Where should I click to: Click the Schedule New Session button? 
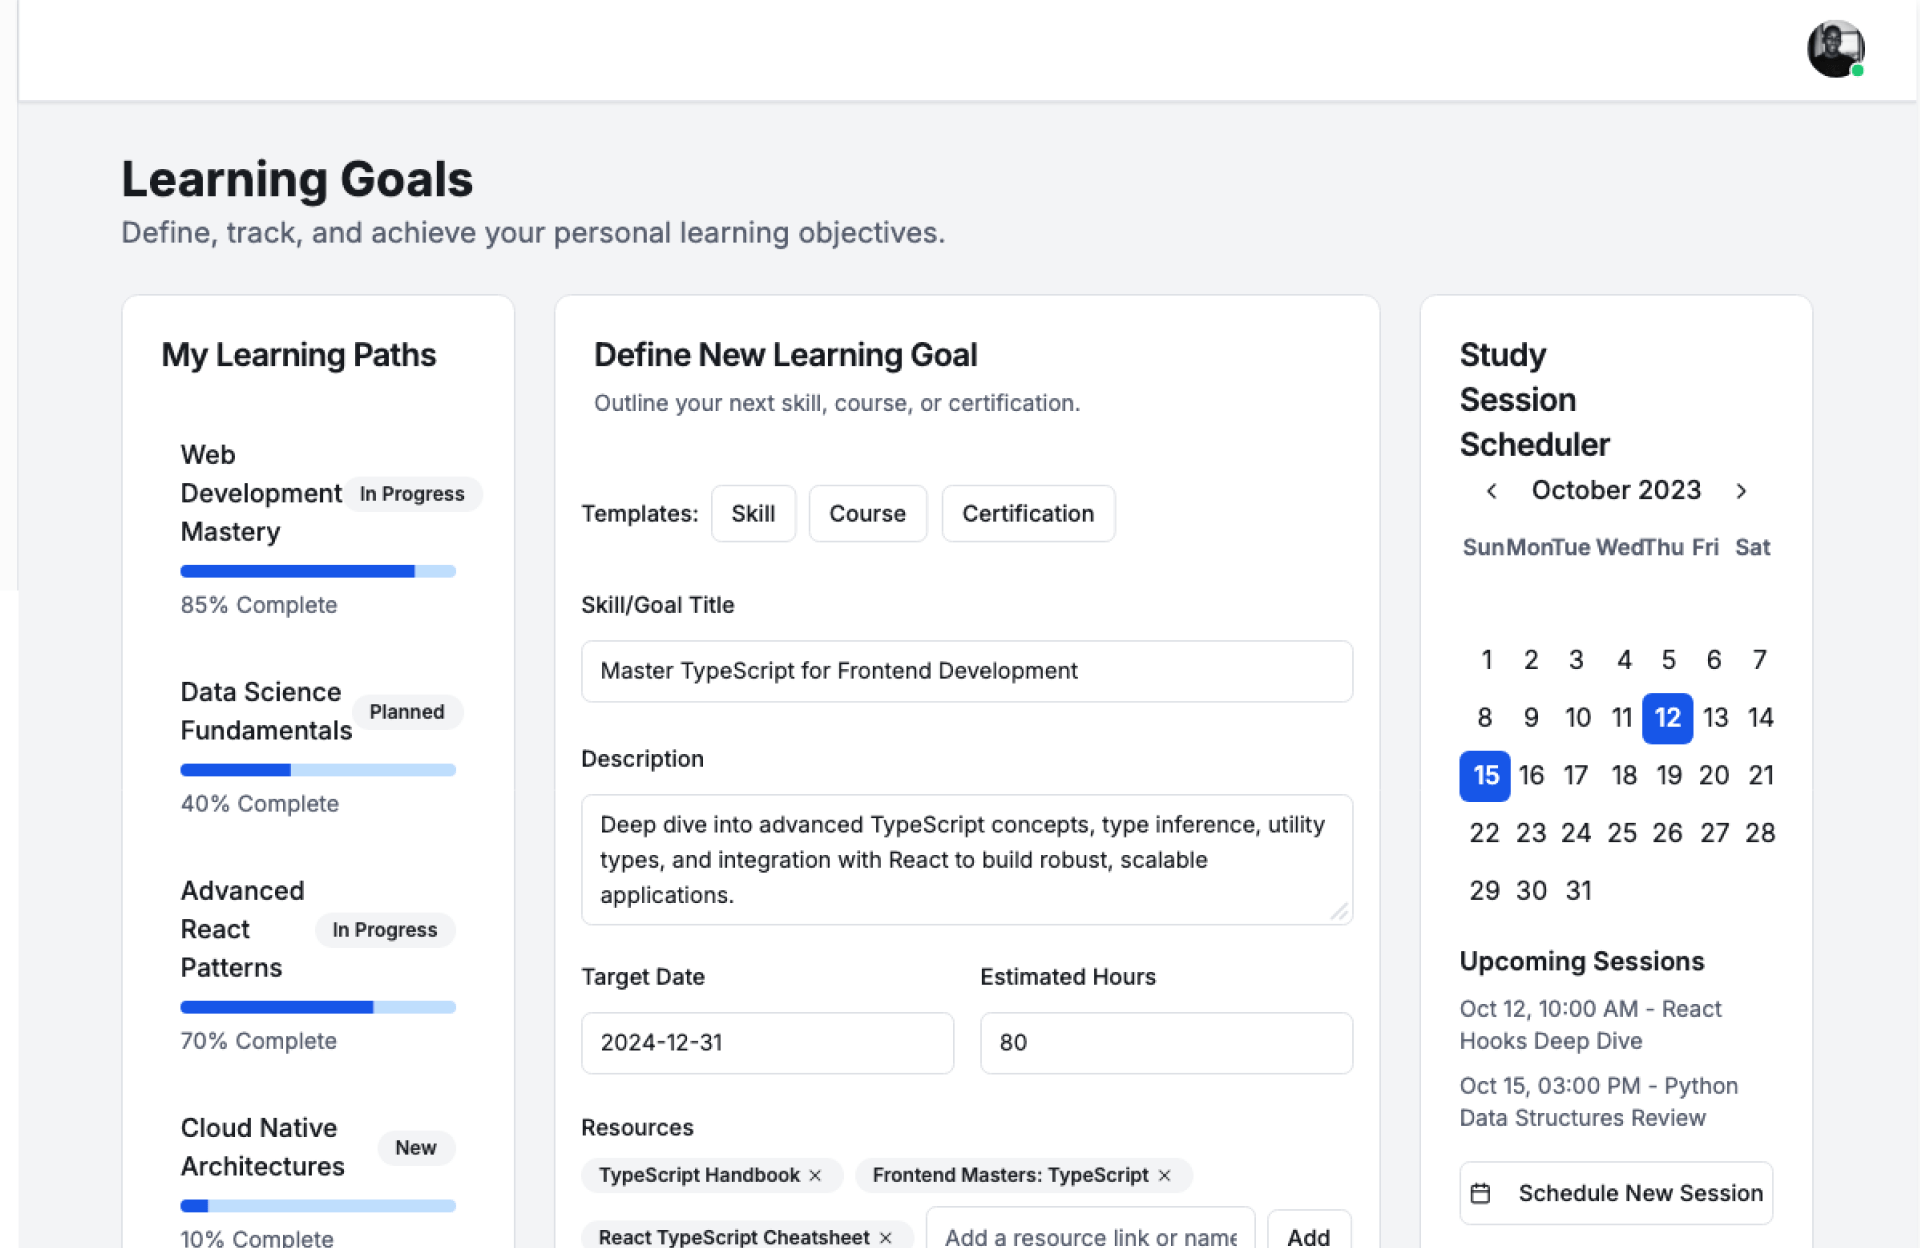tap(1615, 1193)
